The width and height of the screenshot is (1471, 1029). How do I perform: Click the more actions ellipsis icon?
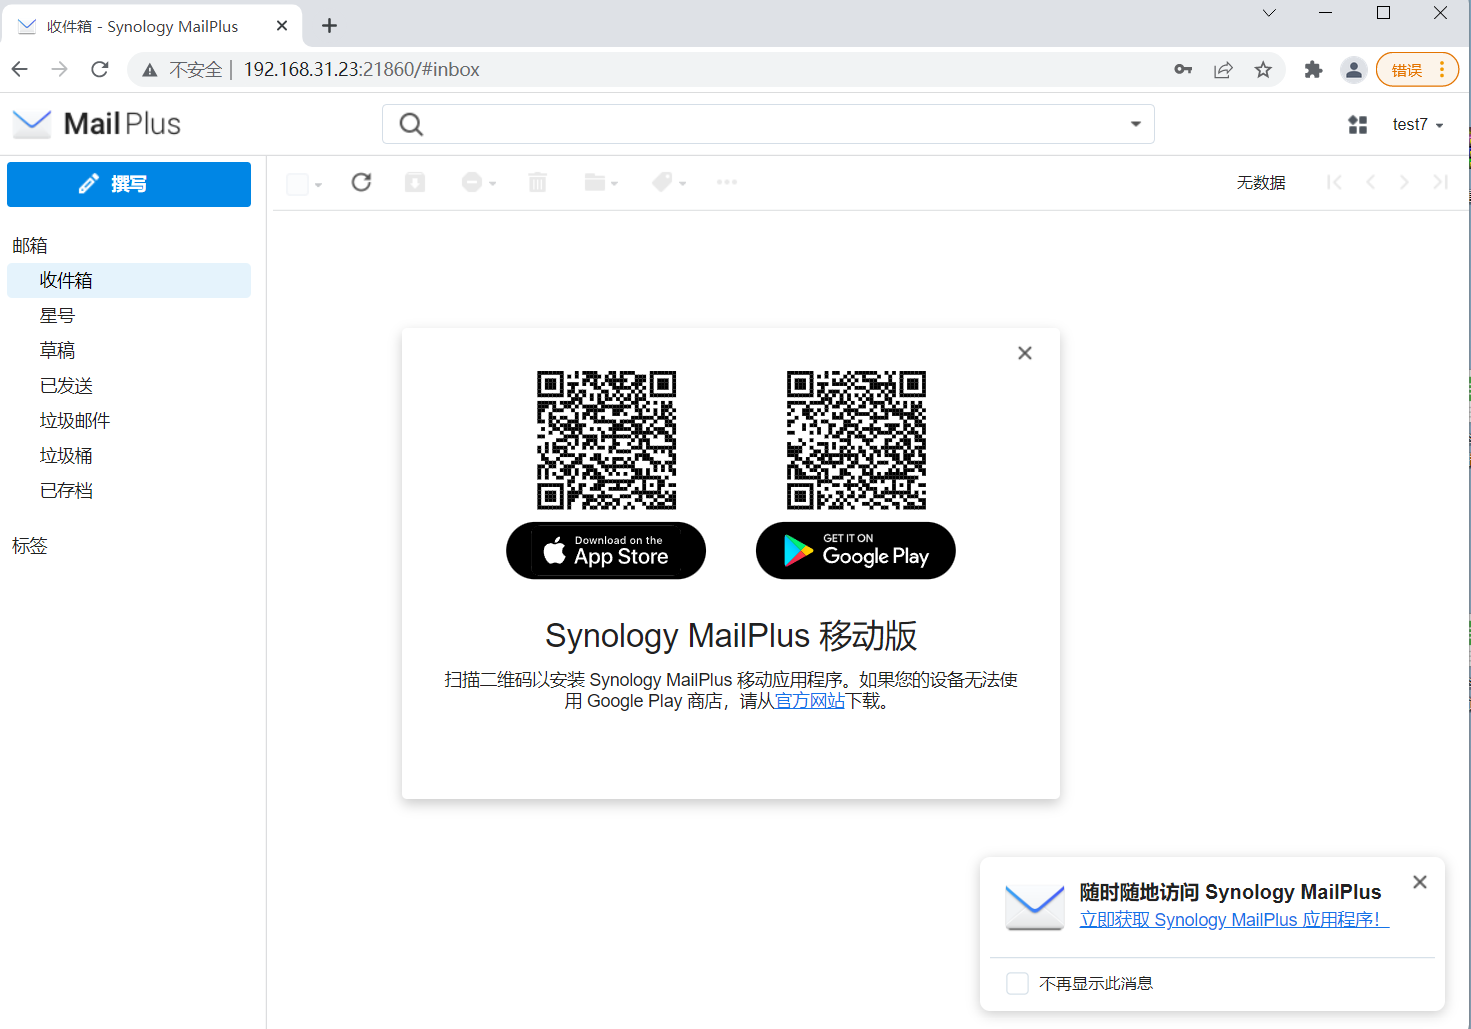click(x=727, y=182)
